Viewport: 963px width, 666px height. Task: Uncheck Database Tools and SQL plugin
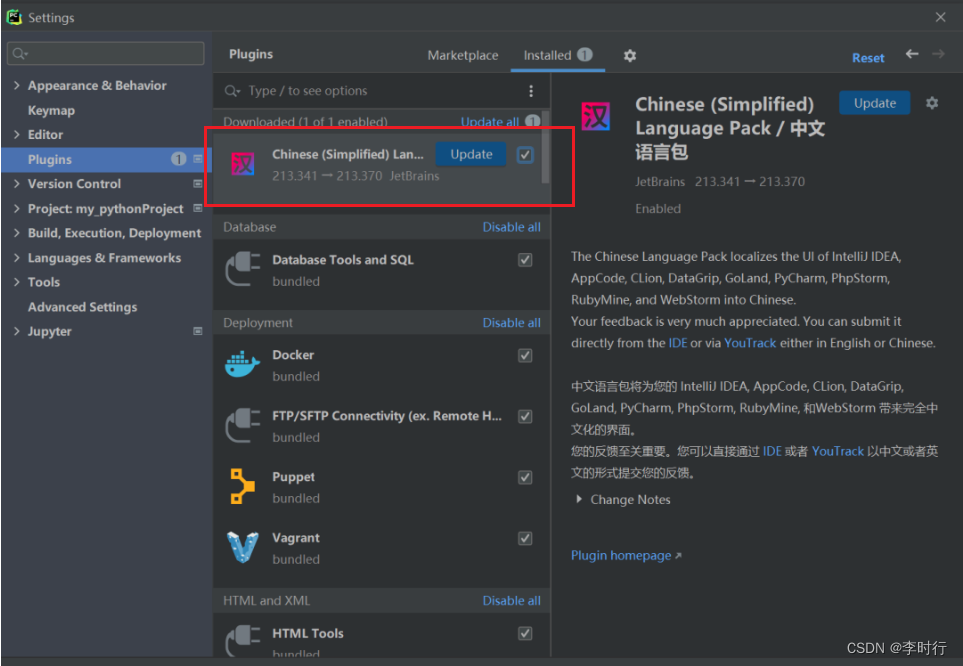pos(525,260)
